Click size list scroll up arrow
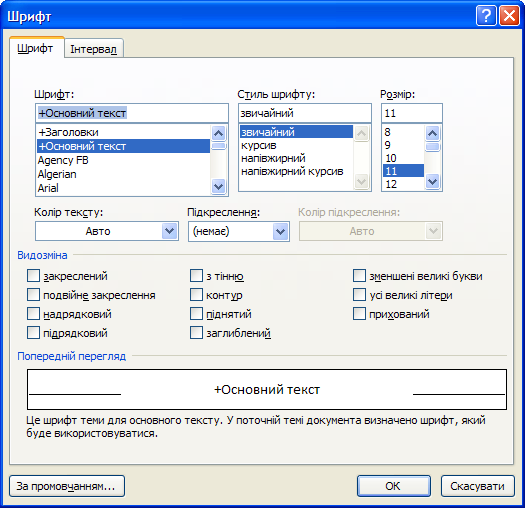 [432, 133]
